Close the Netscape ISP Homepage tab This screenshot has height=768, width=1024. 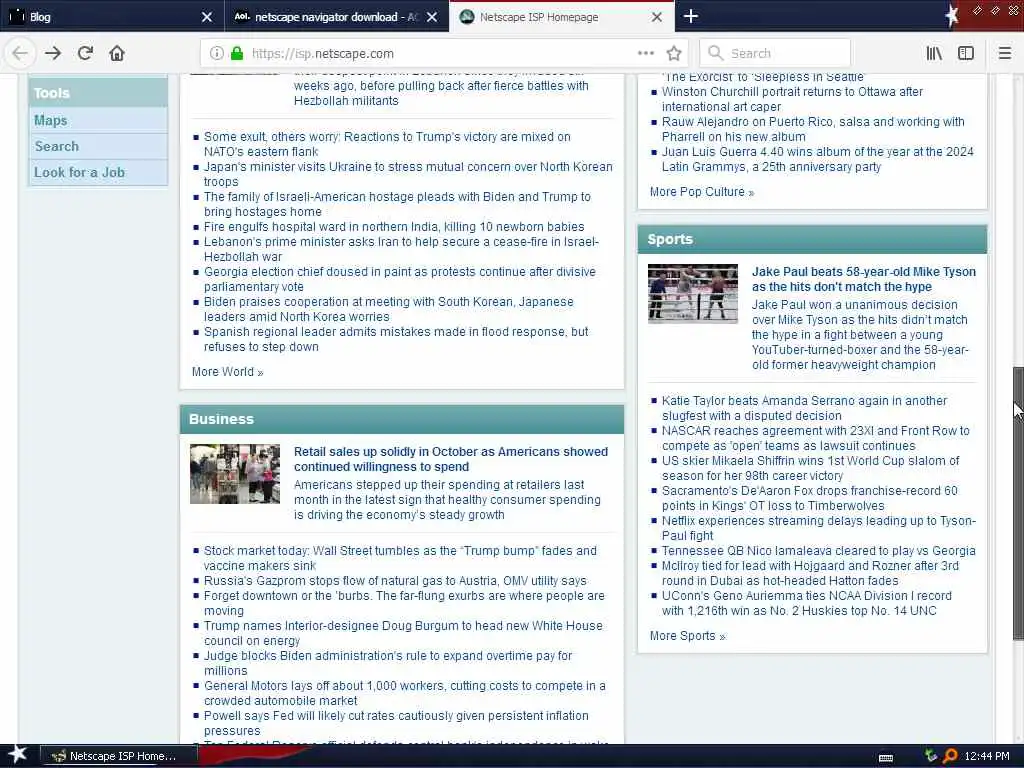657,17
